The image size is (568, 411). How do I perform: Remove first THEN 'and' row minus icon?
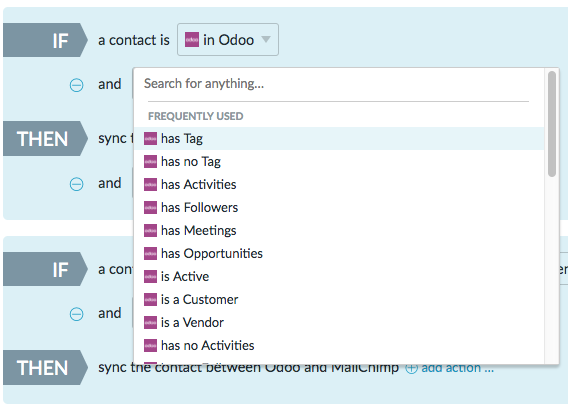76,184
